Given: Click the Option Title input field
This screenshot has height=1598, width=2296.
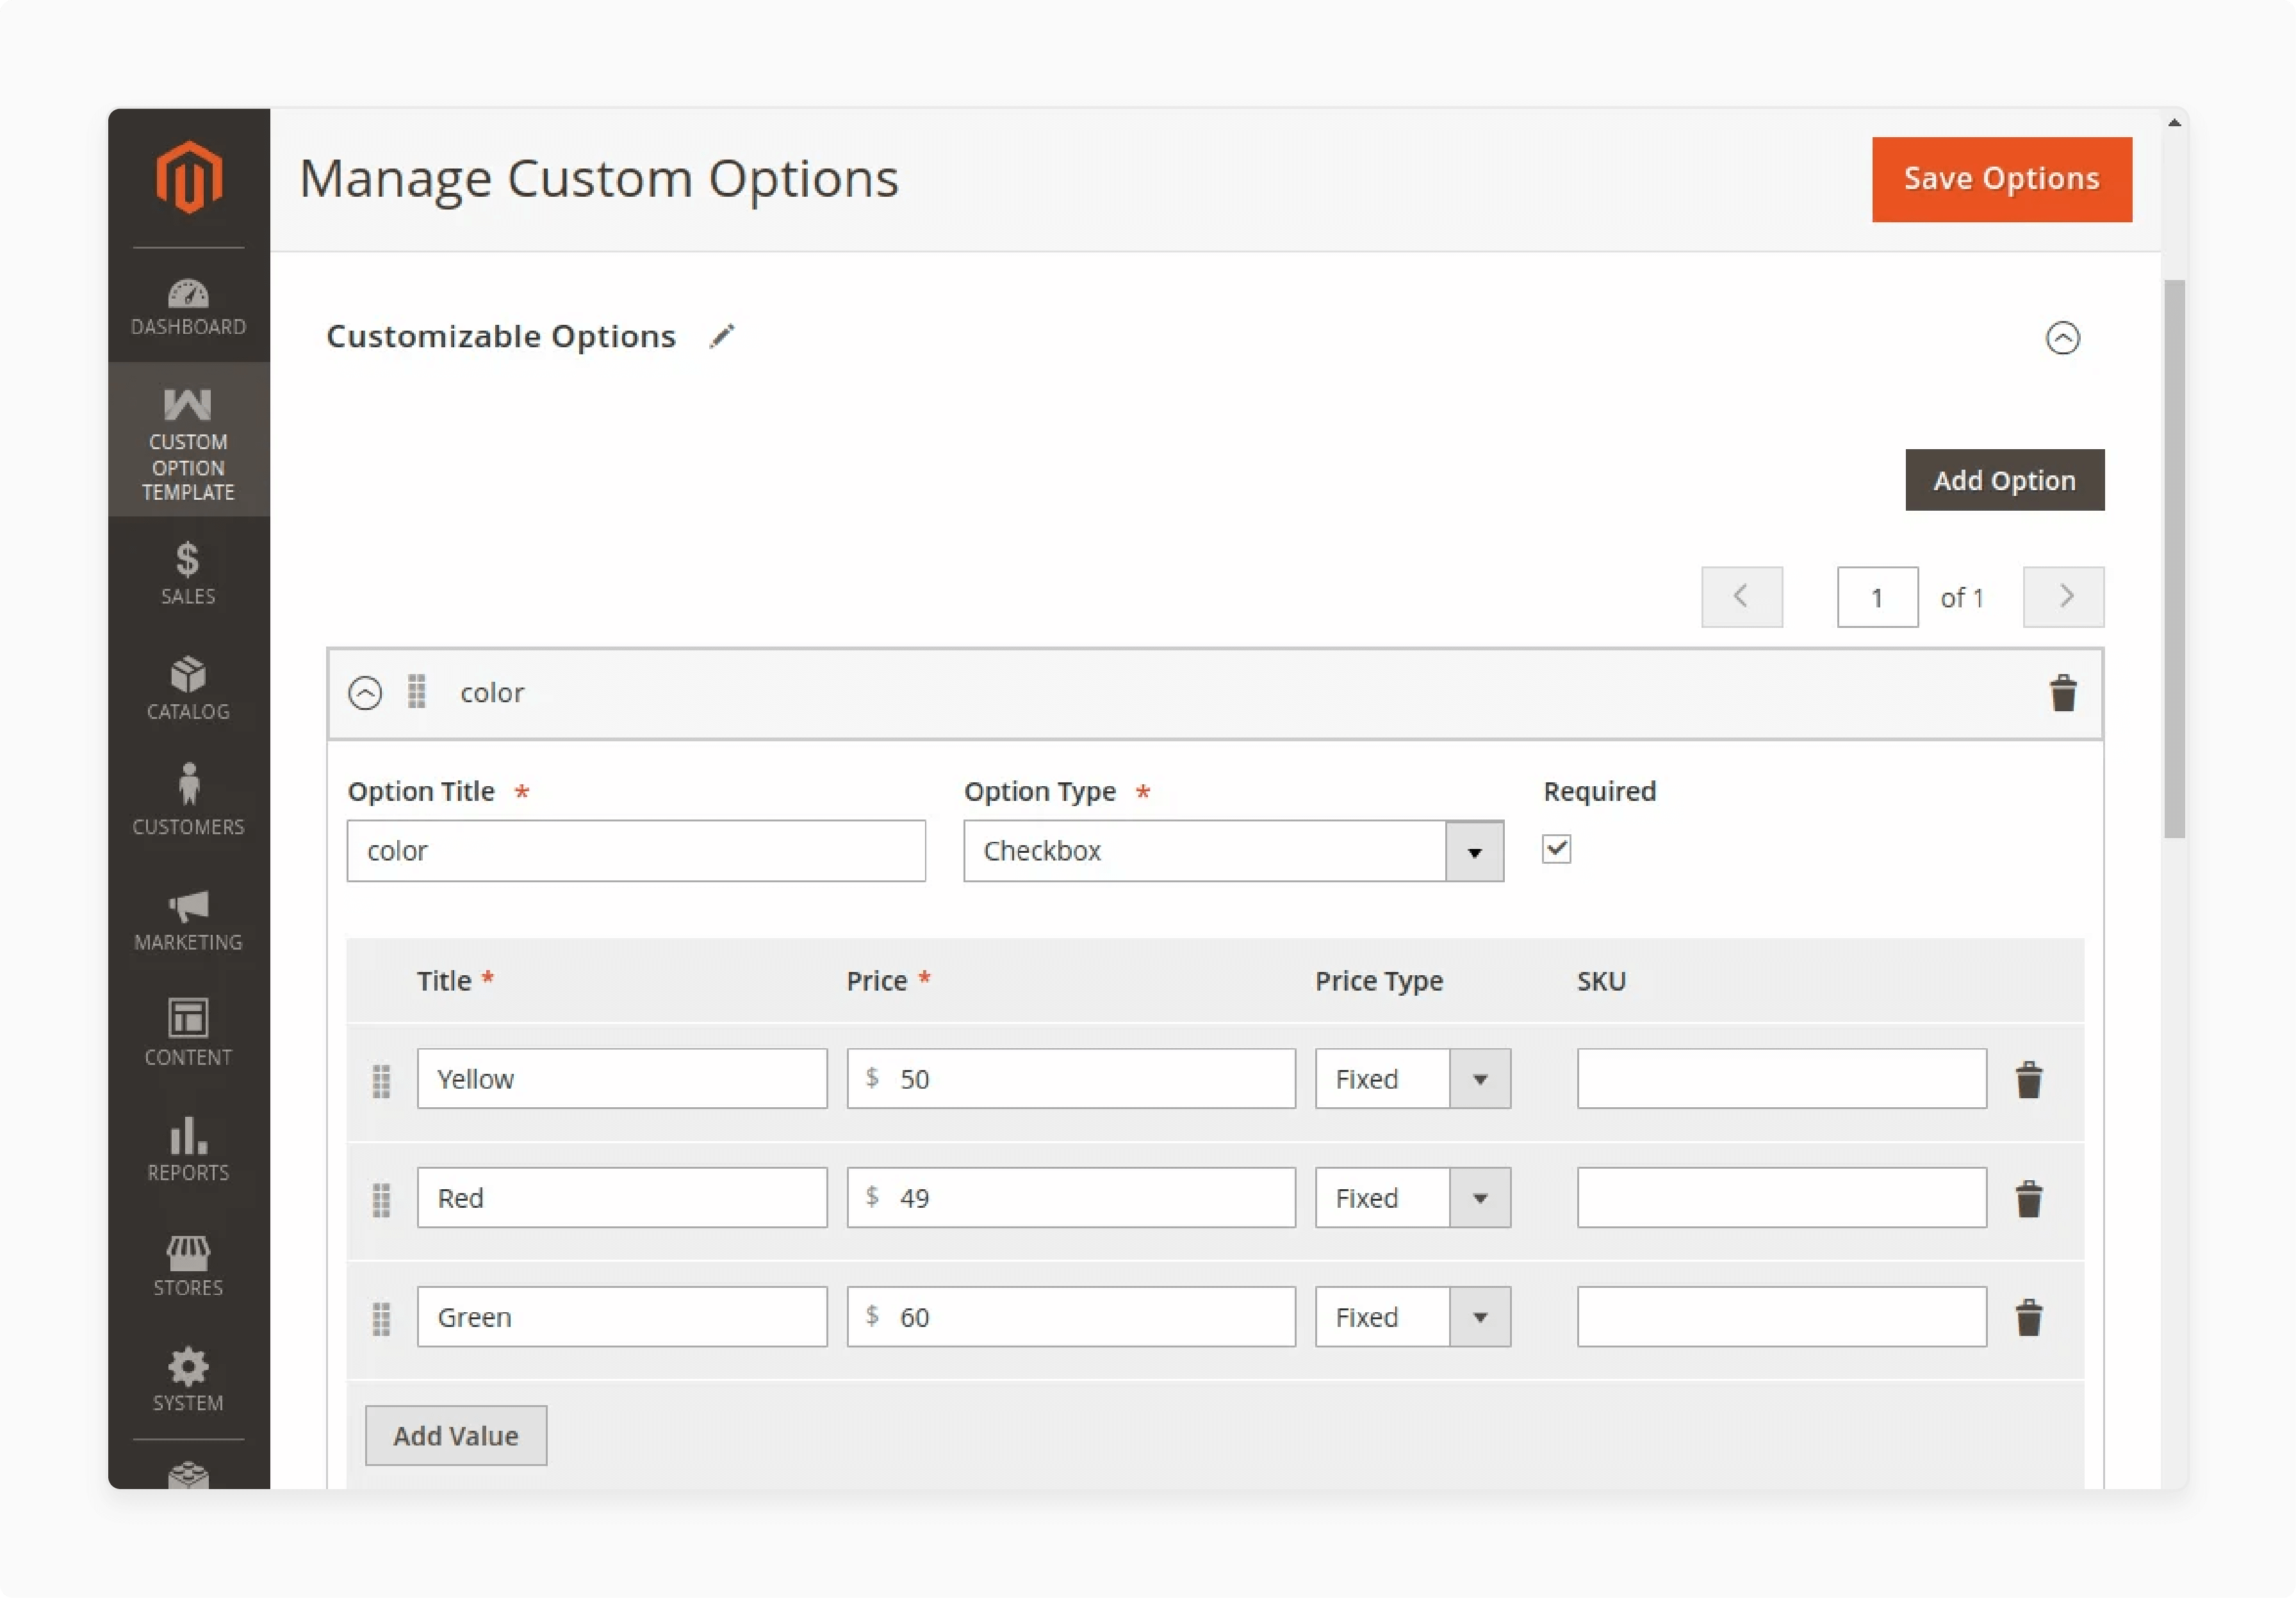Looking at the screenshot, I should (x=636, y=851).
